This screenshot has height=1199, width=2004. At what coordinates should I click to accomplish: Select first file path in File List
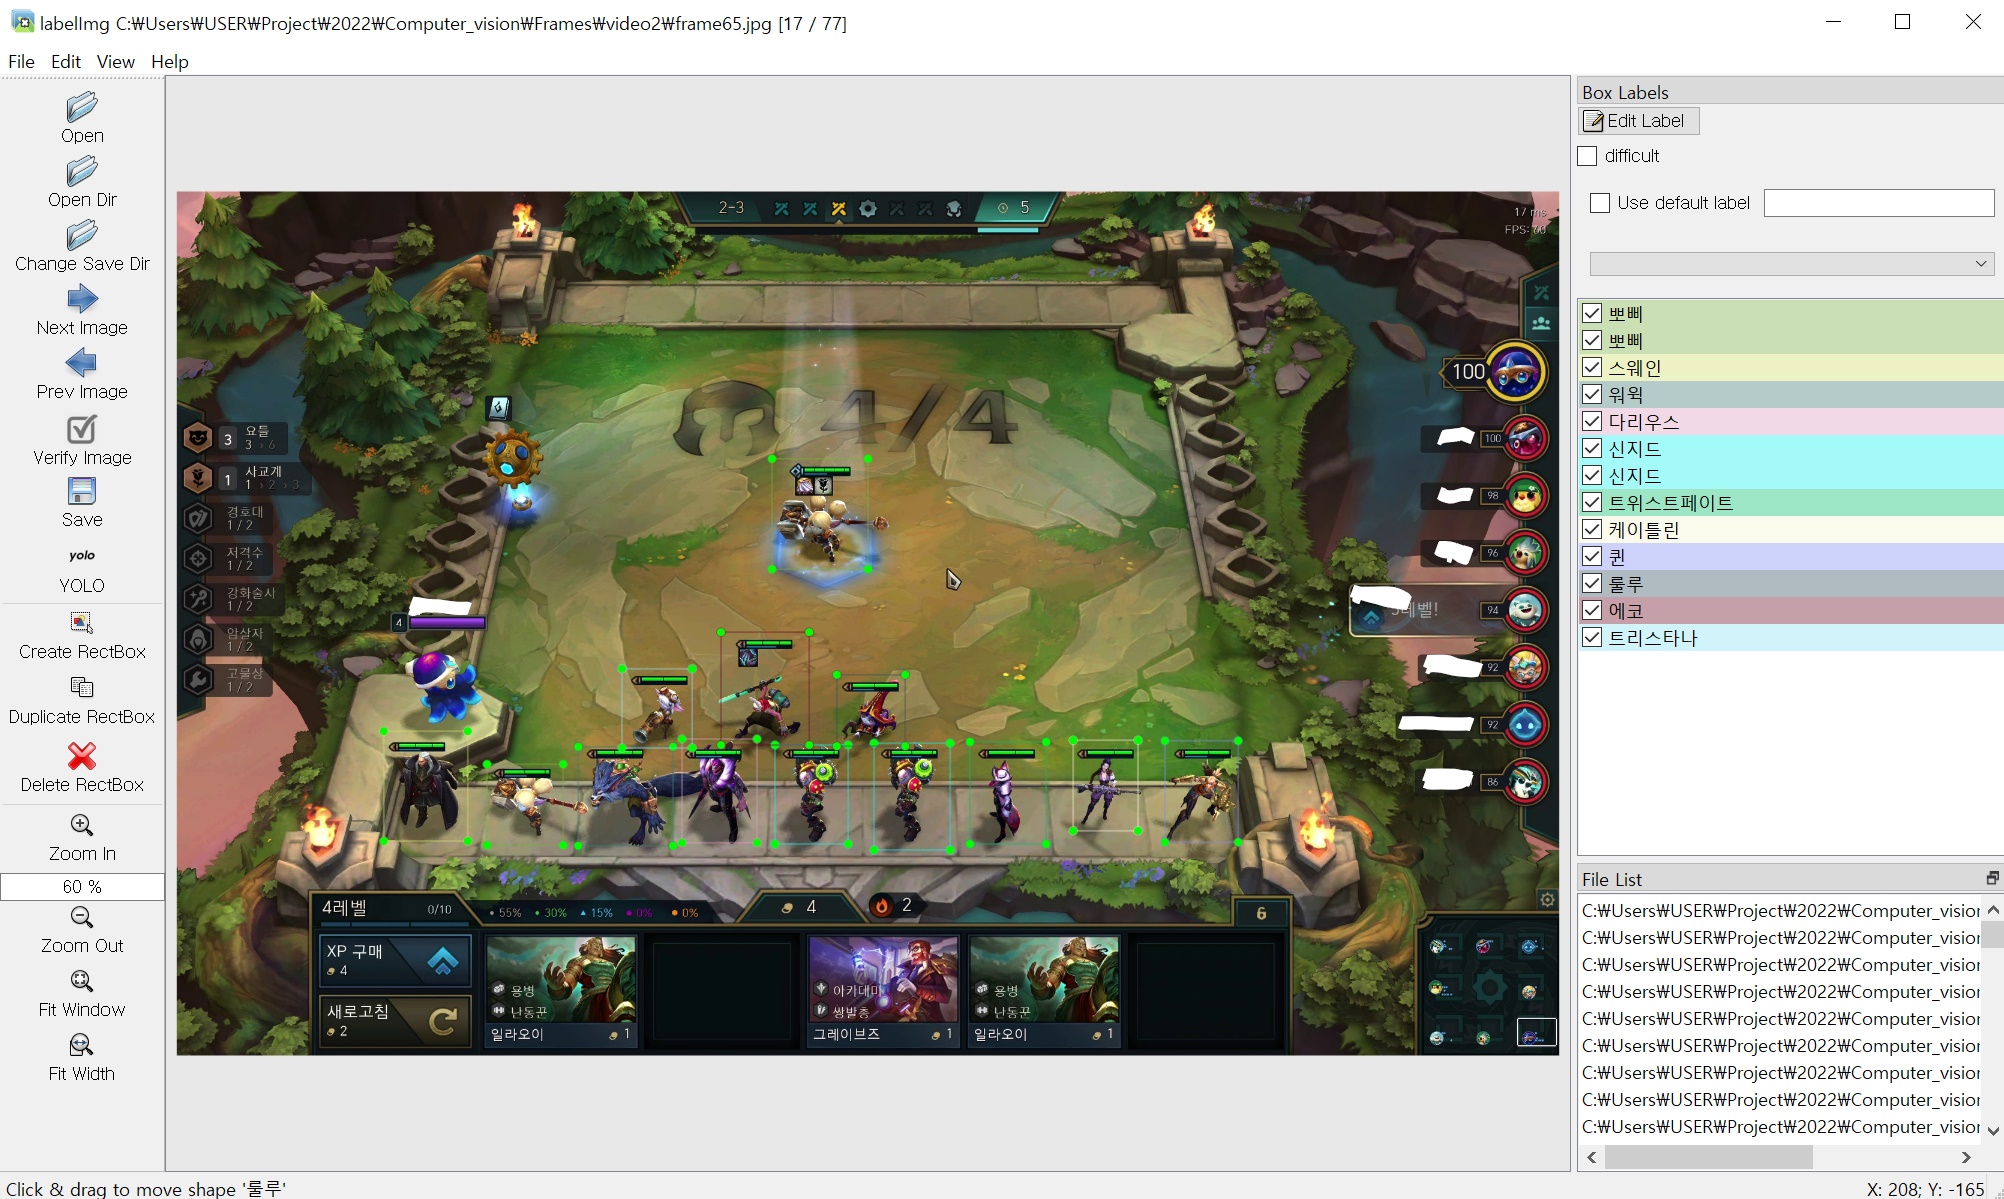pos(1780,910)
